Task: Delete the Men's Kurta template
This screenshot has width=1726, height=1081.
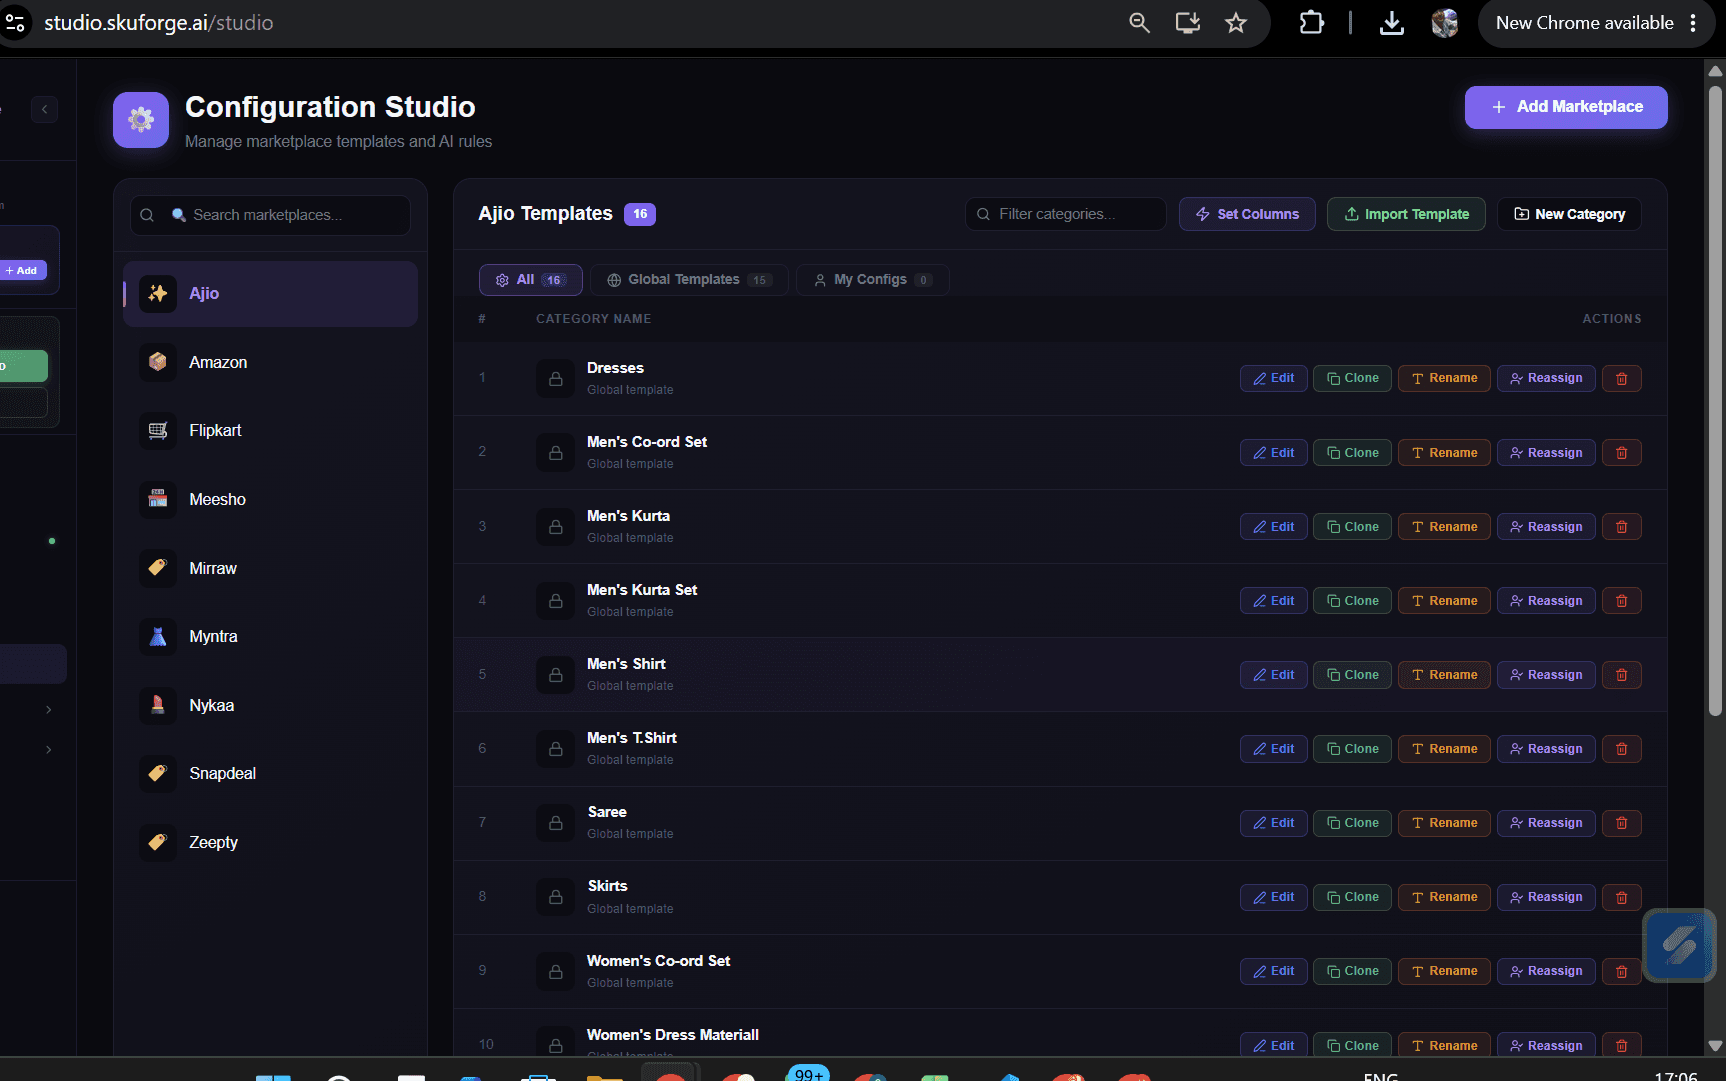Action: (x=1622, y=527)
